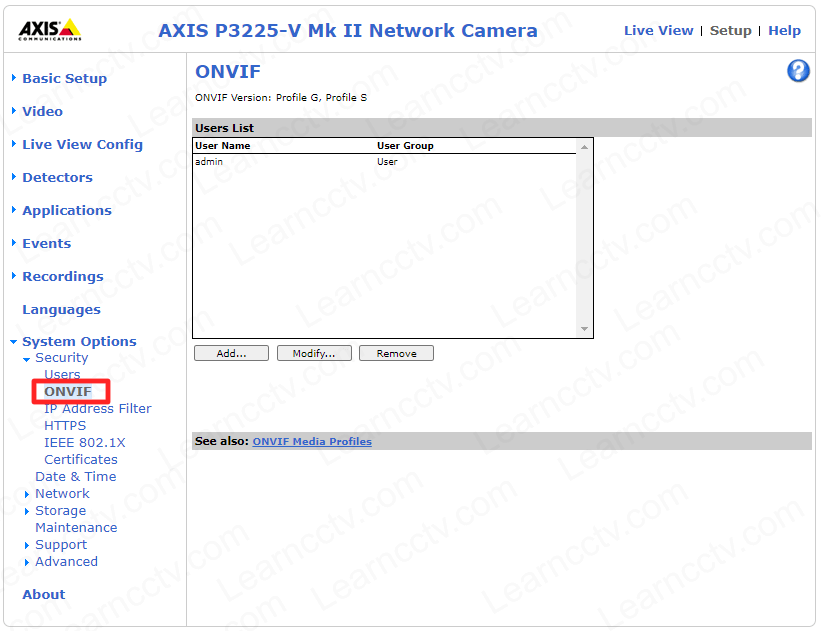Viewport: 823px width, 631px height.
Task: Expand the Basic Setup menu section
Action: click(64, 79)
